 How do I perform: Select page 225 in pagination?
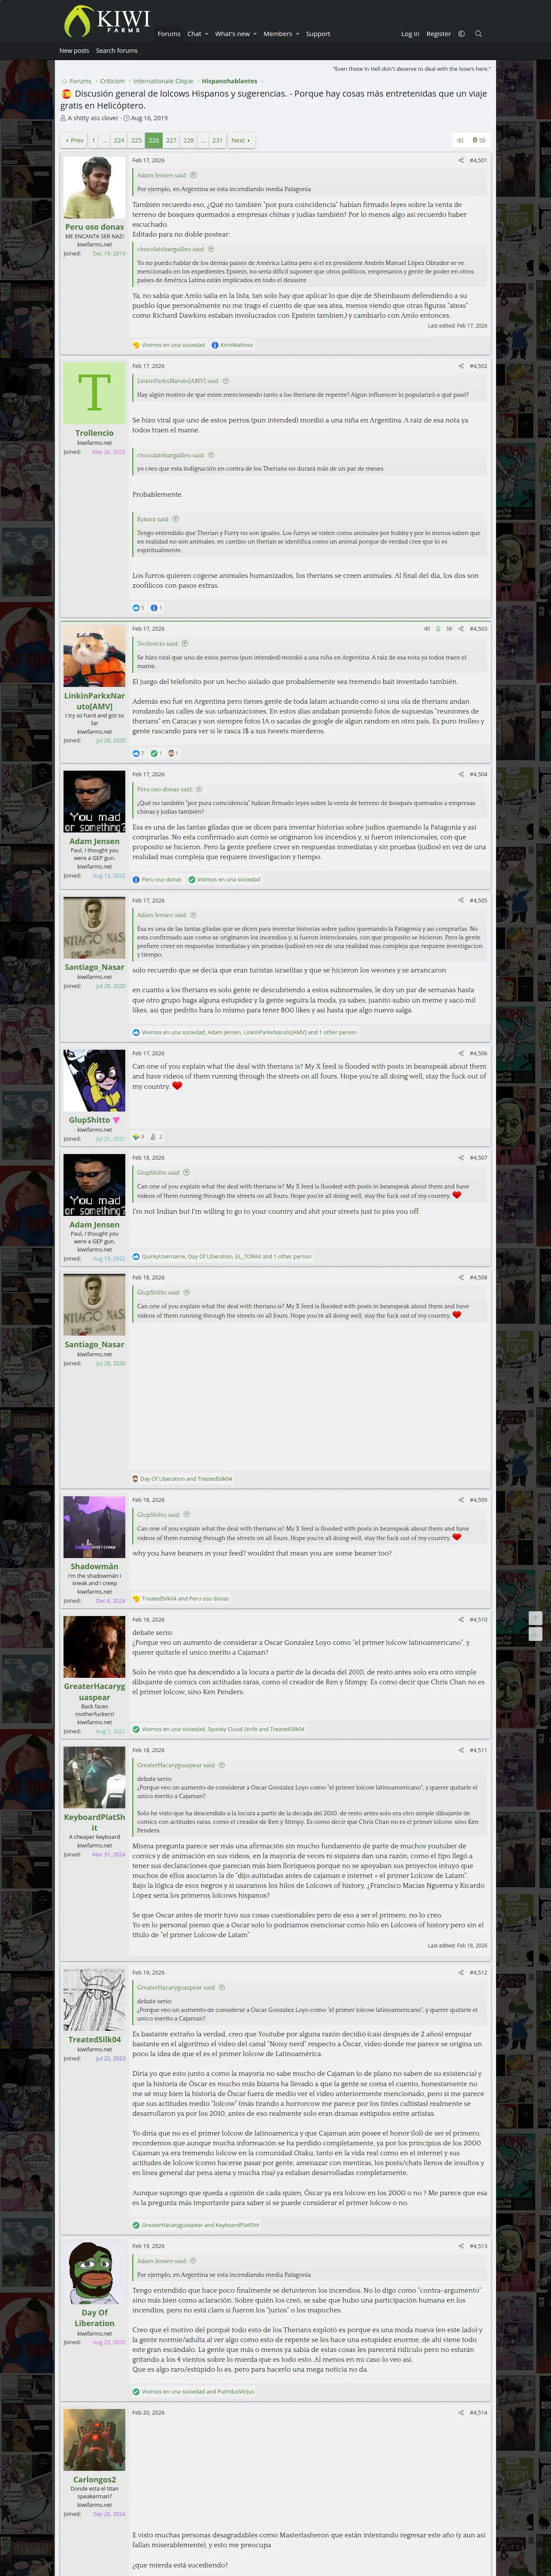pyautogui.click(x=136, y=140)
